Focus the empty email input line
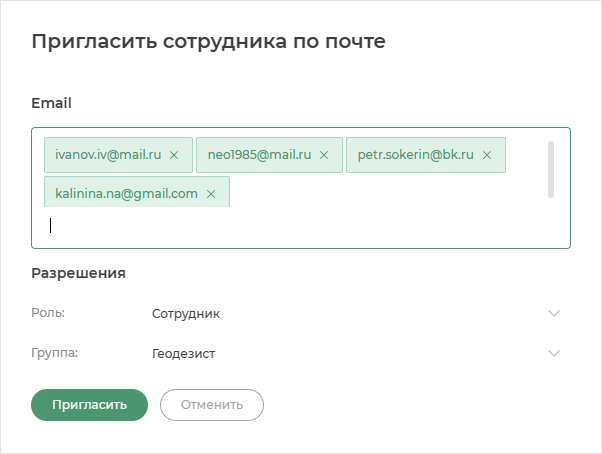Image resolution: width=602 pixels, height=454 pixels. click(x=296, y=226)
